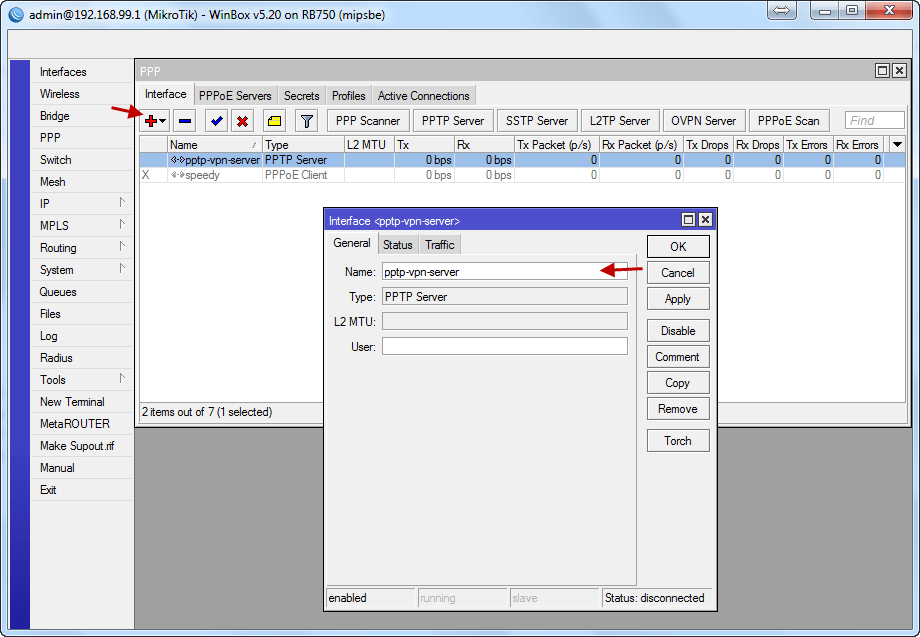920x637 pixels.
Task: Click the red X disable button
Action: coord(242,121)
